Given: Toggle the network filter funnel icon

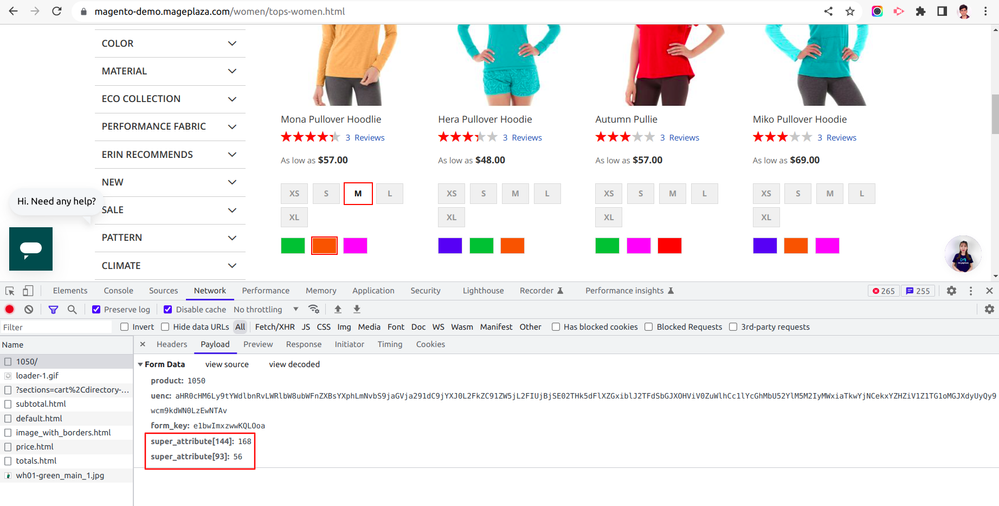Looking at the screenshot, I should point(53,310).
